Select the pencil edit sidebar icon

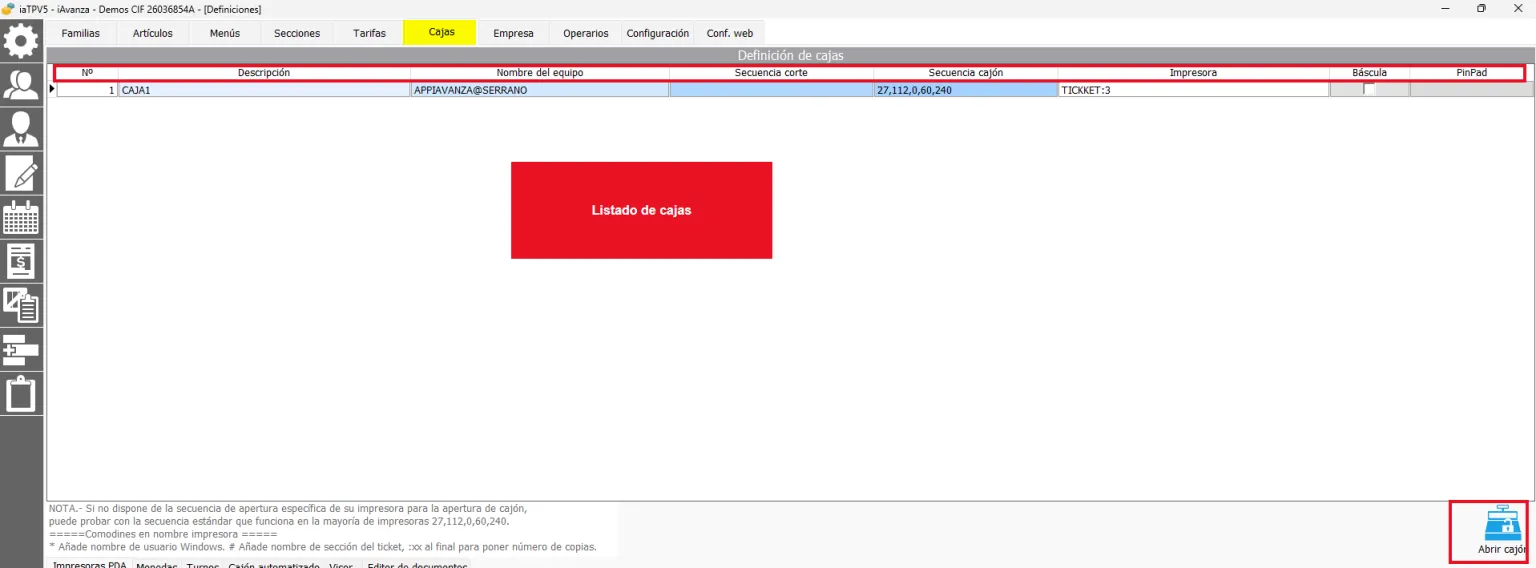(21, 173)
